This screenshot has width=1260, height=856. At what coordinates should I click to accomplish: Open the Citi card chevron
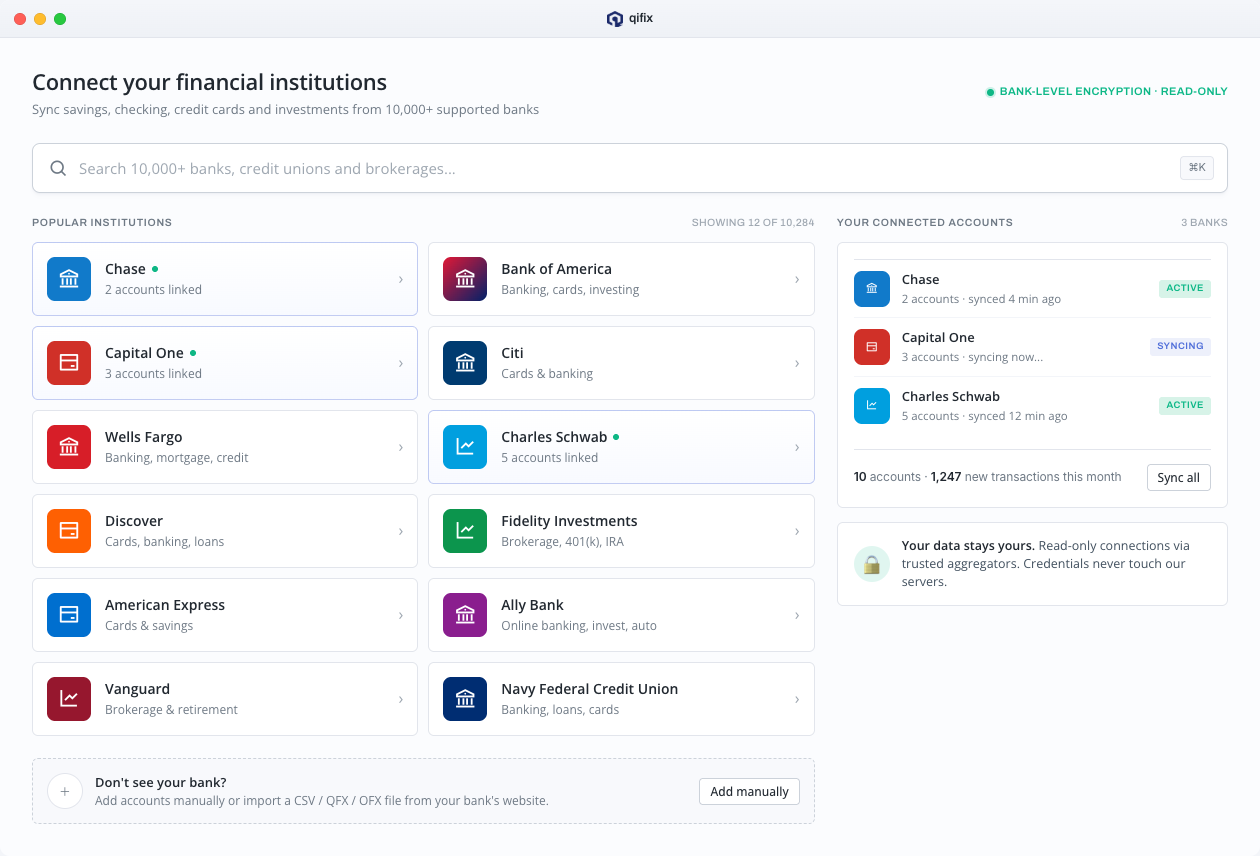[x=797, y=363]
